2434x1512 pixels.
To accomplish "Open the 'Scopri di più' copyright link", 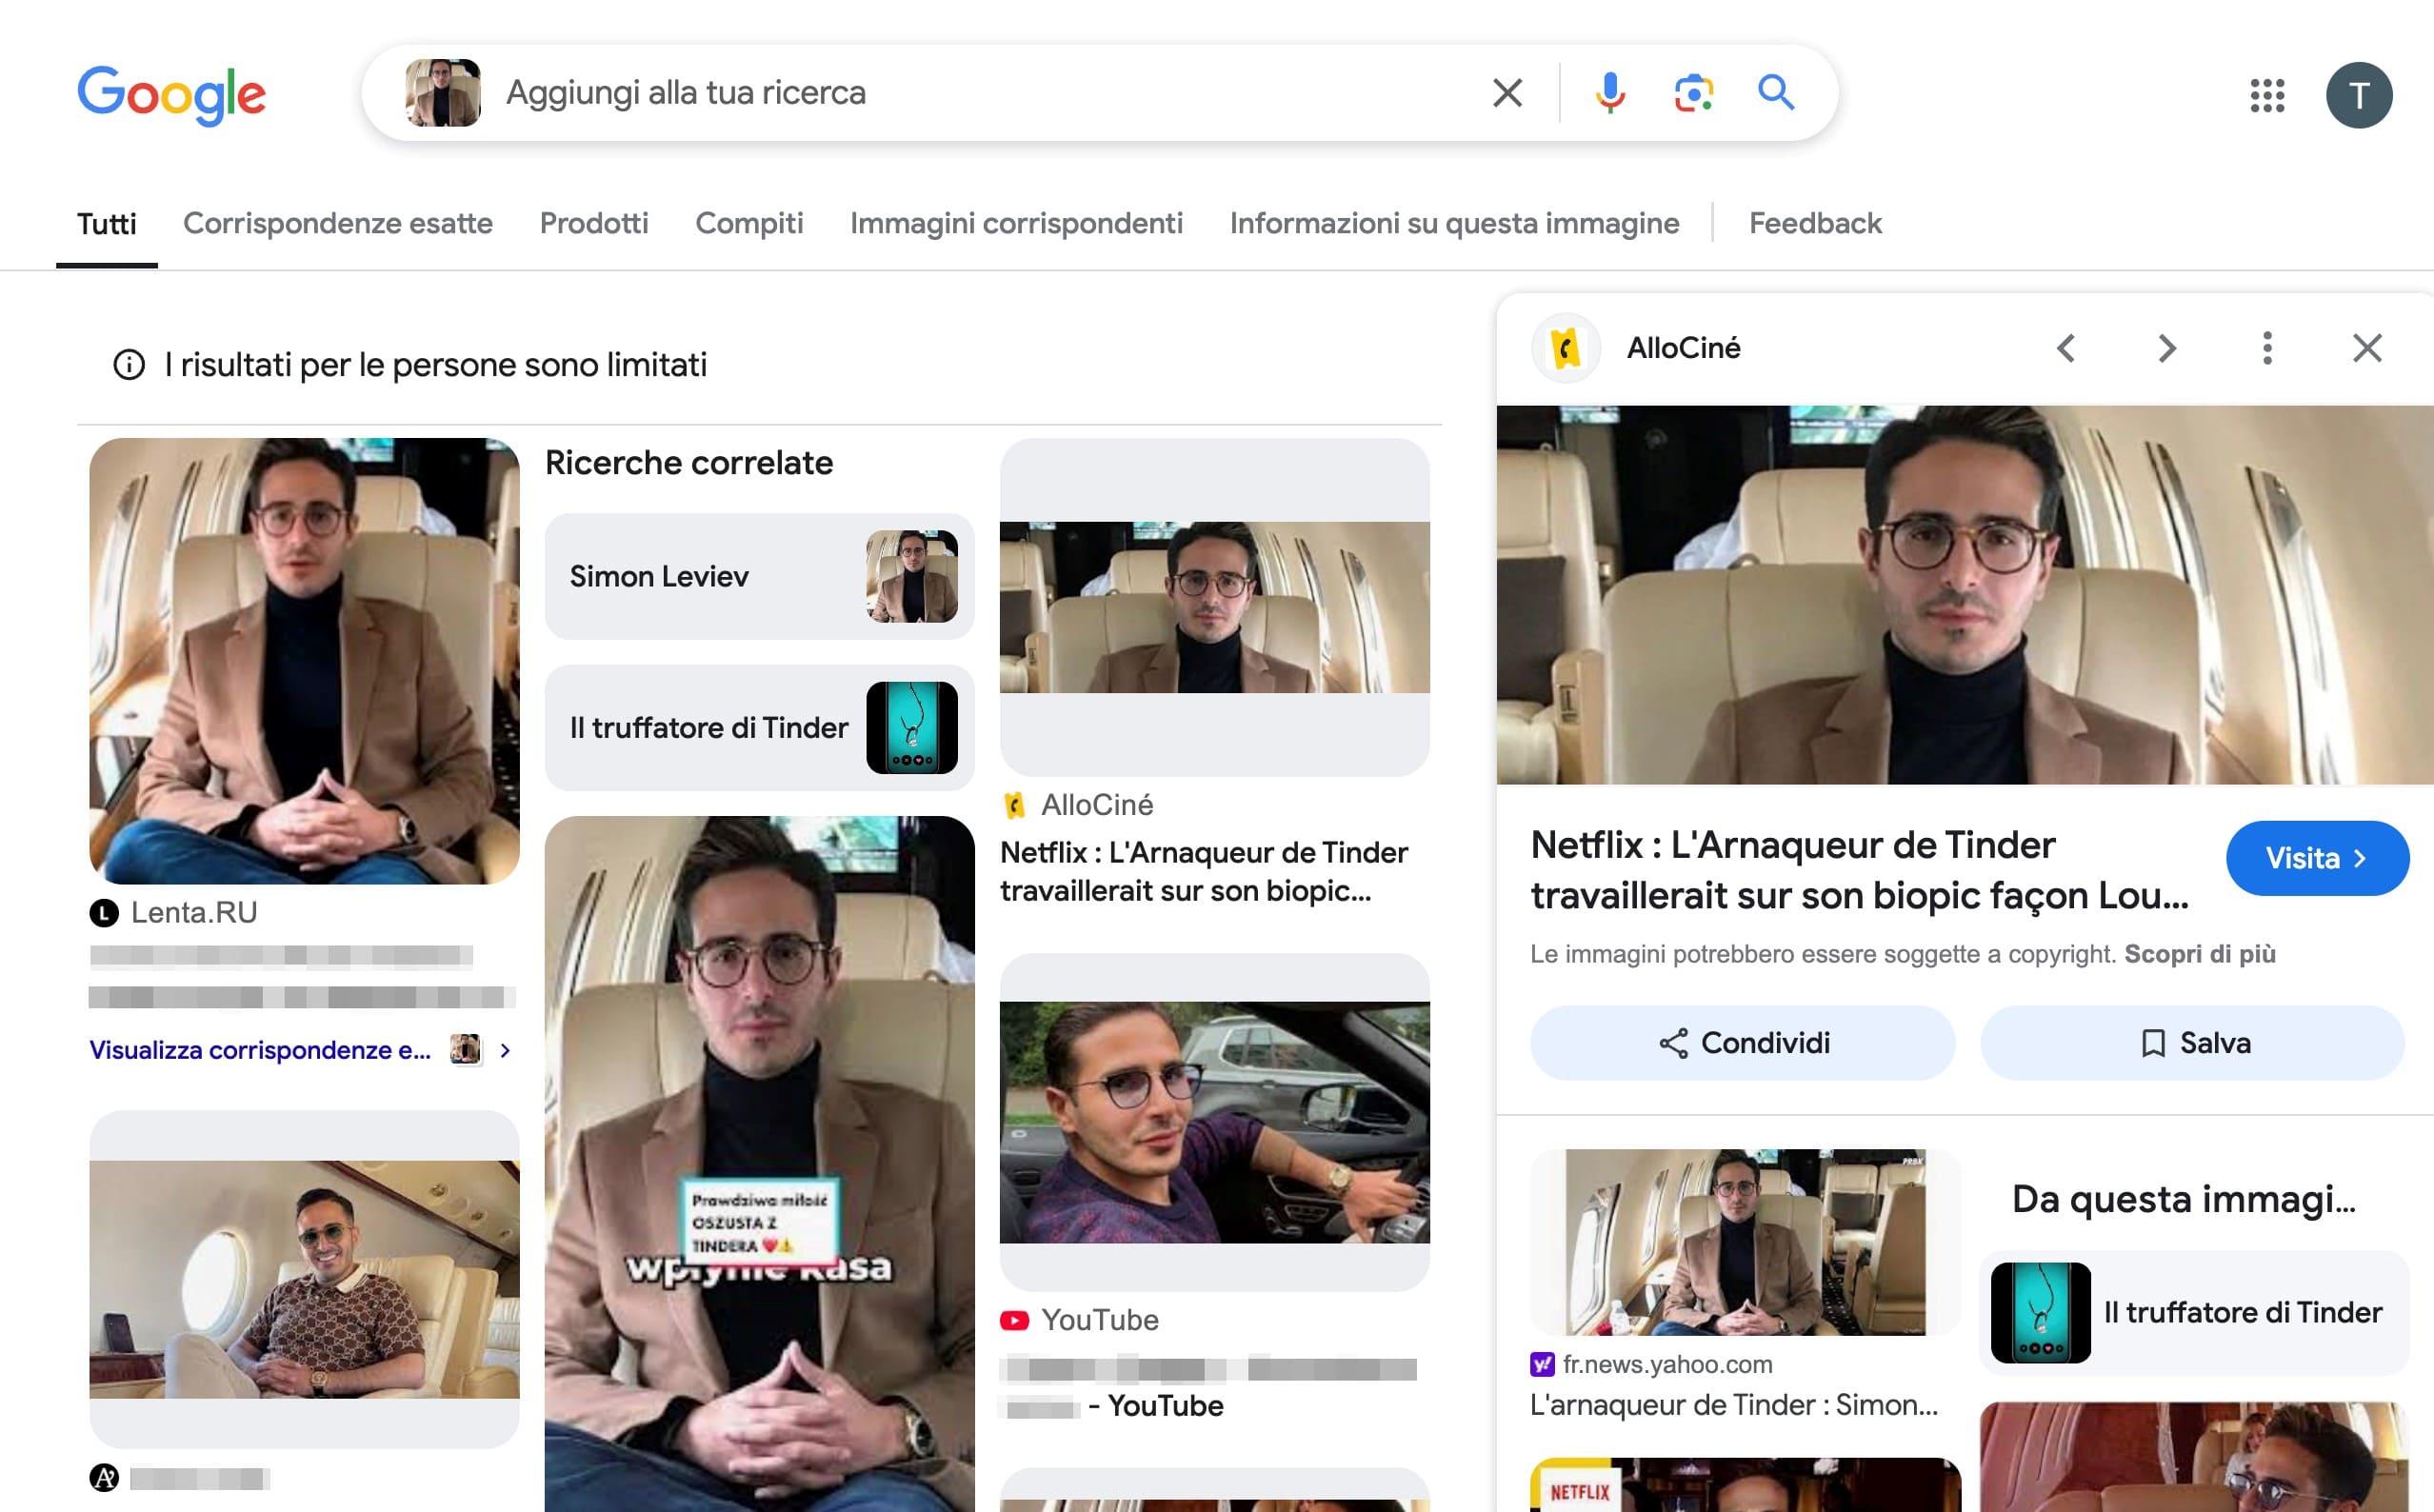I will point(2200,954).
